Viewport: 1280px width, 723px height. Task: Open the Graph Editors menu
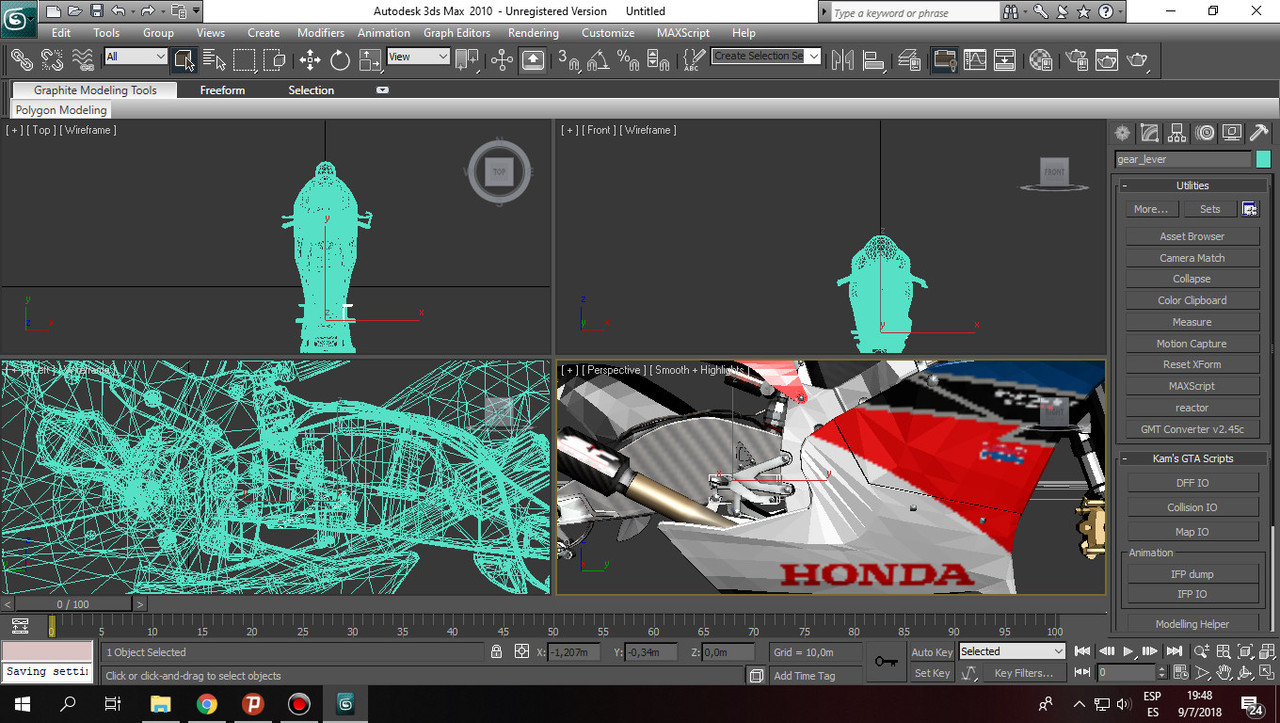(456, 33)
